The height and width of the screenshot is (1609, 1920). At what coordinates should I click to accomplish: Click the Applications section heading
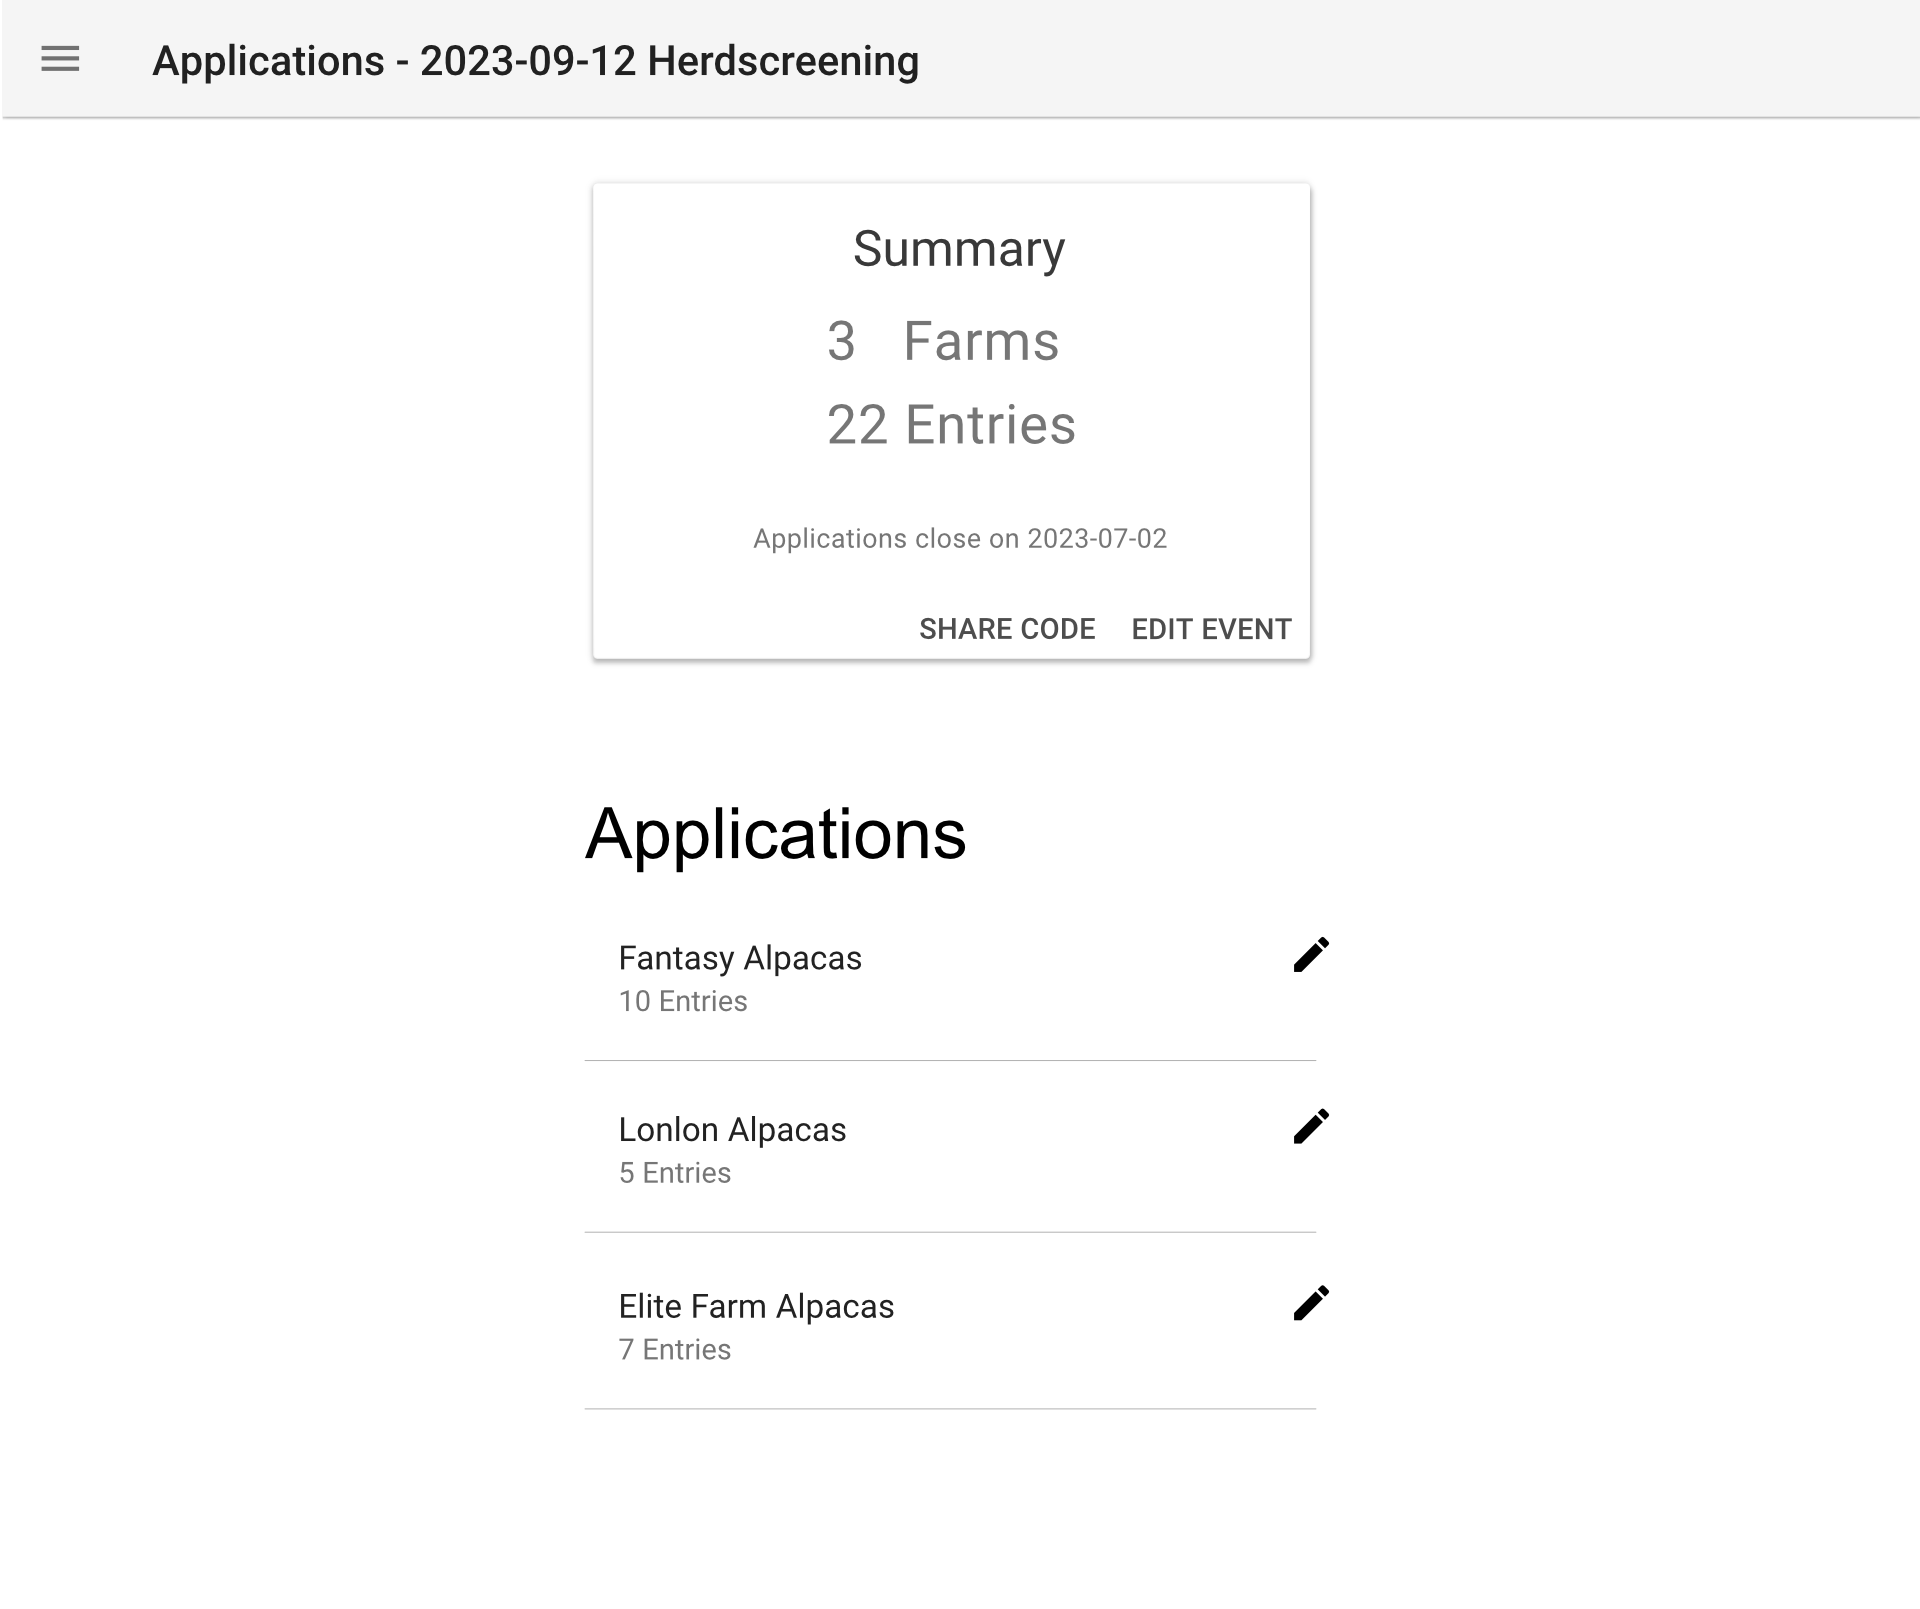pyautogui.click(x=776, y=835)
